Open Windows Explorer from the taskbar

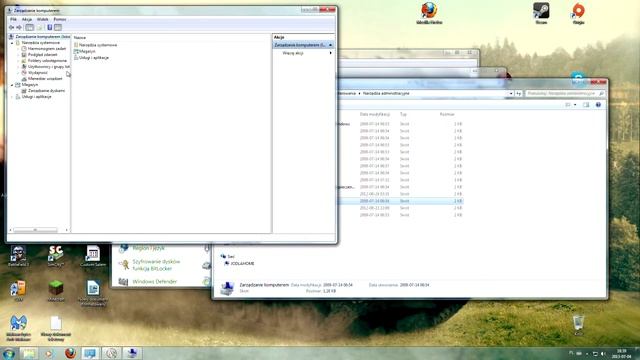tap(29, 353)
